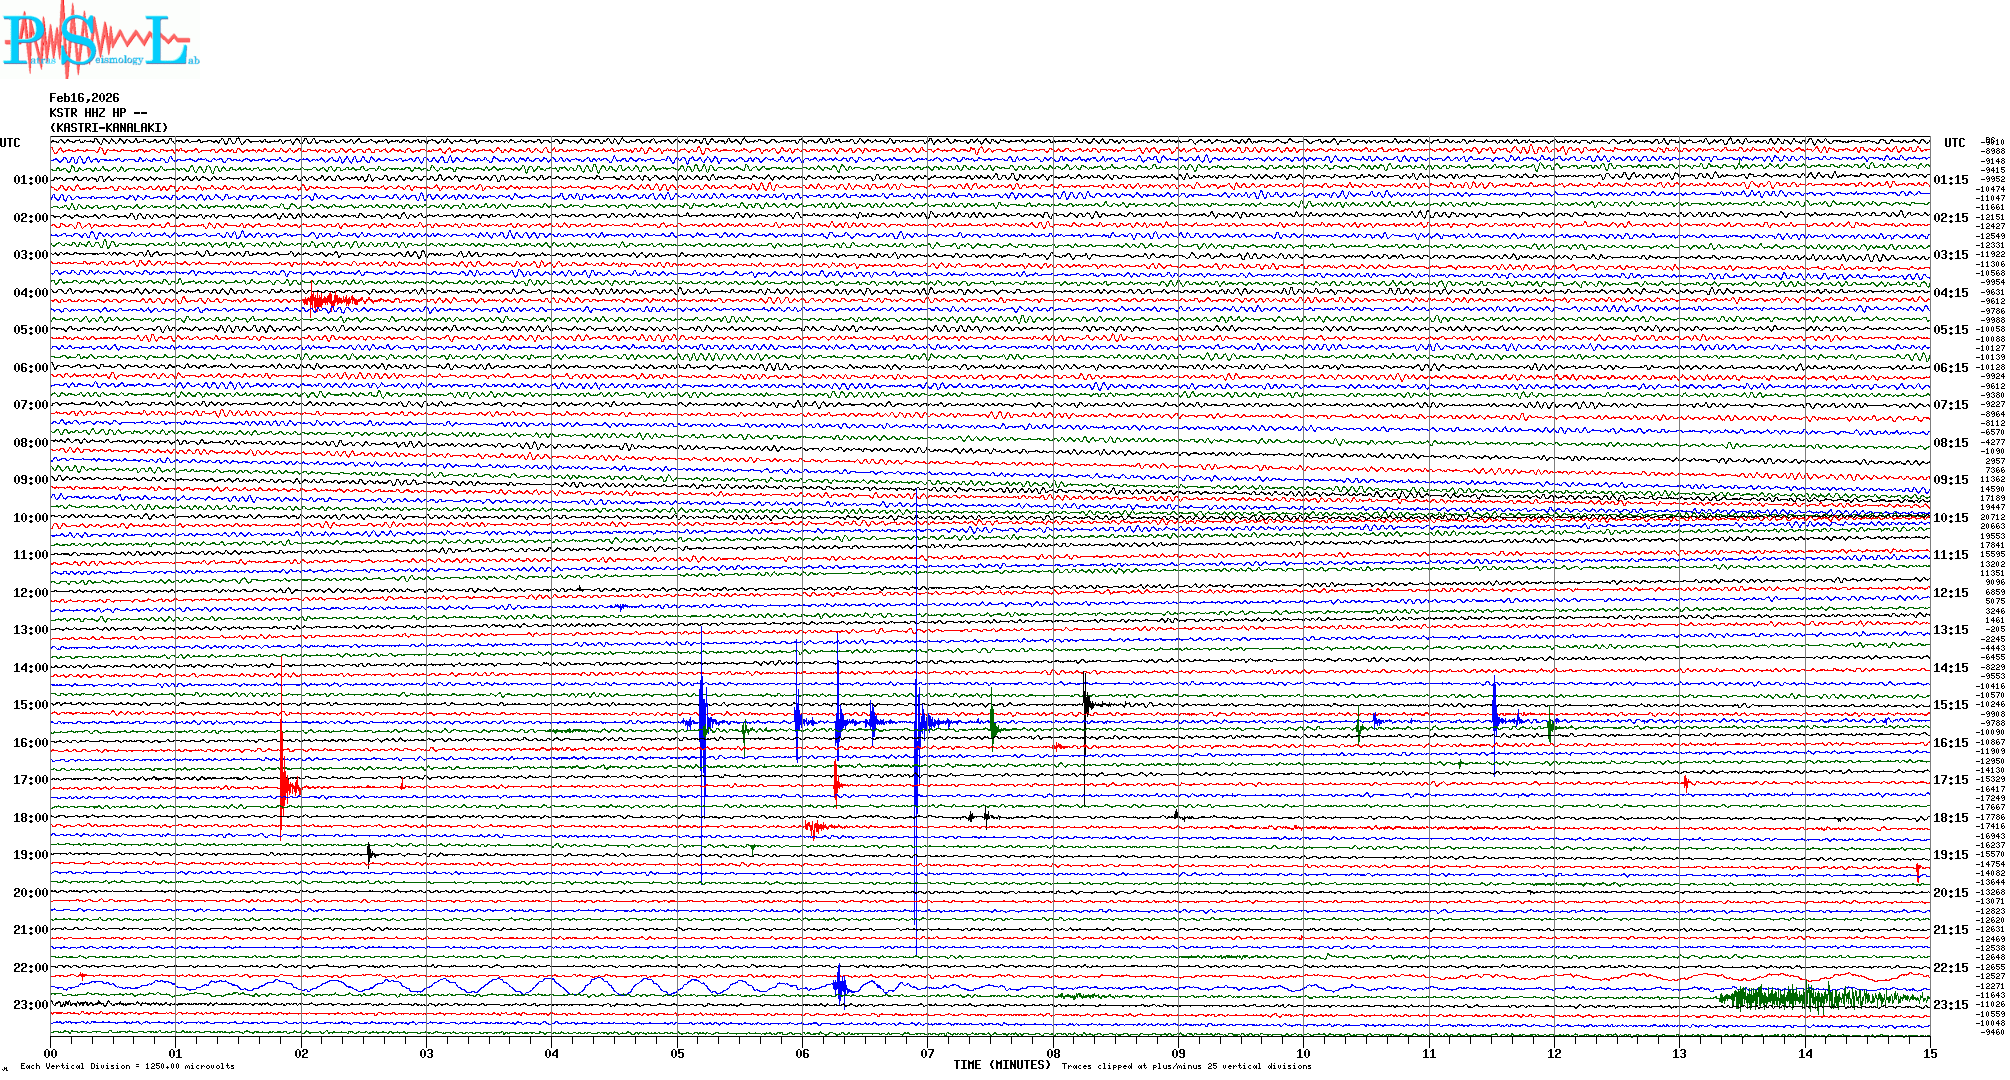Click the 07 minute tick on bottom axis
The image size is (2010, 1080).
point(928,1053)
